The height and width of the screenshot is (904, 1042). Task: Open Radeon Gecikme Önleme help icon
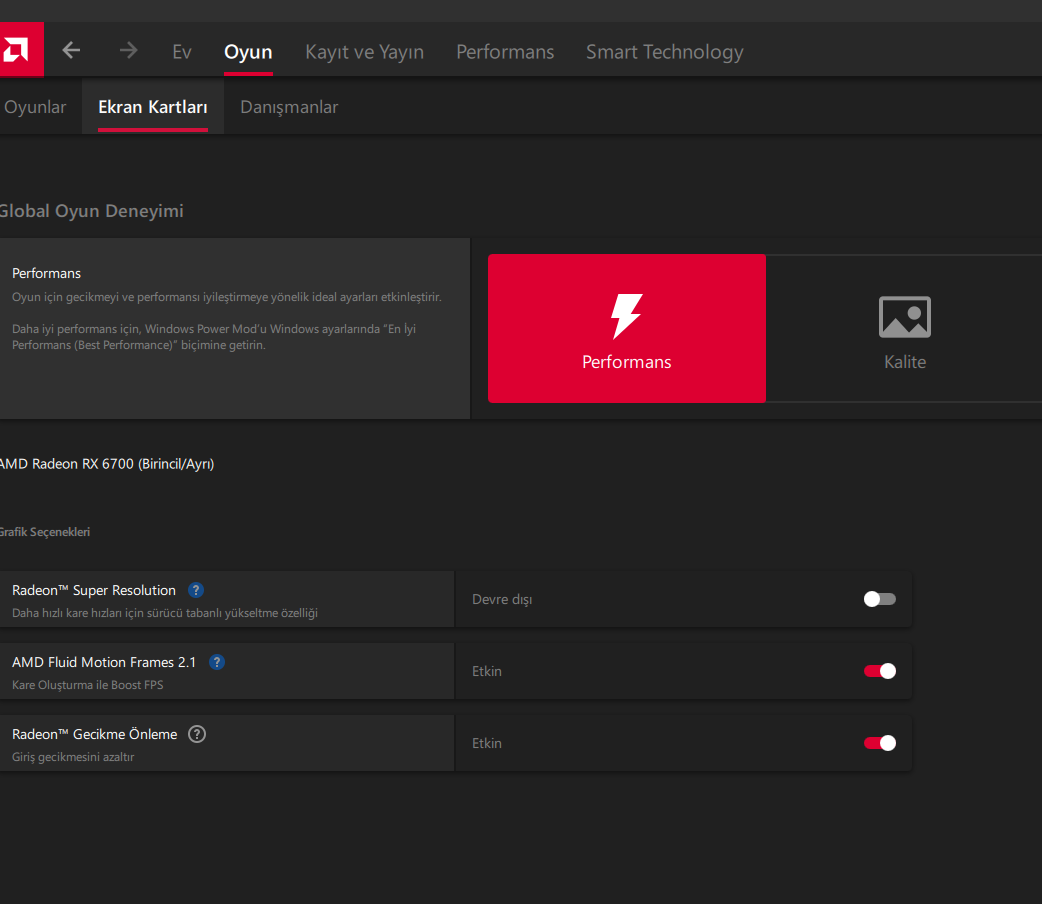pyautogui.click(x=197, y=734)
